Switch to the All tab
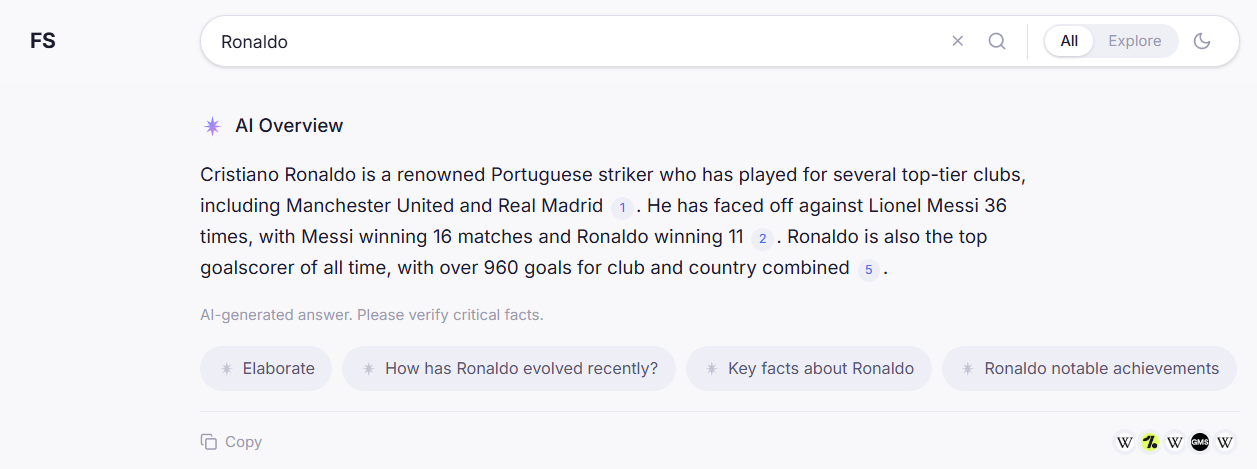The image size is (1257, 469). pyautogui.click(x=1069, y=41)
